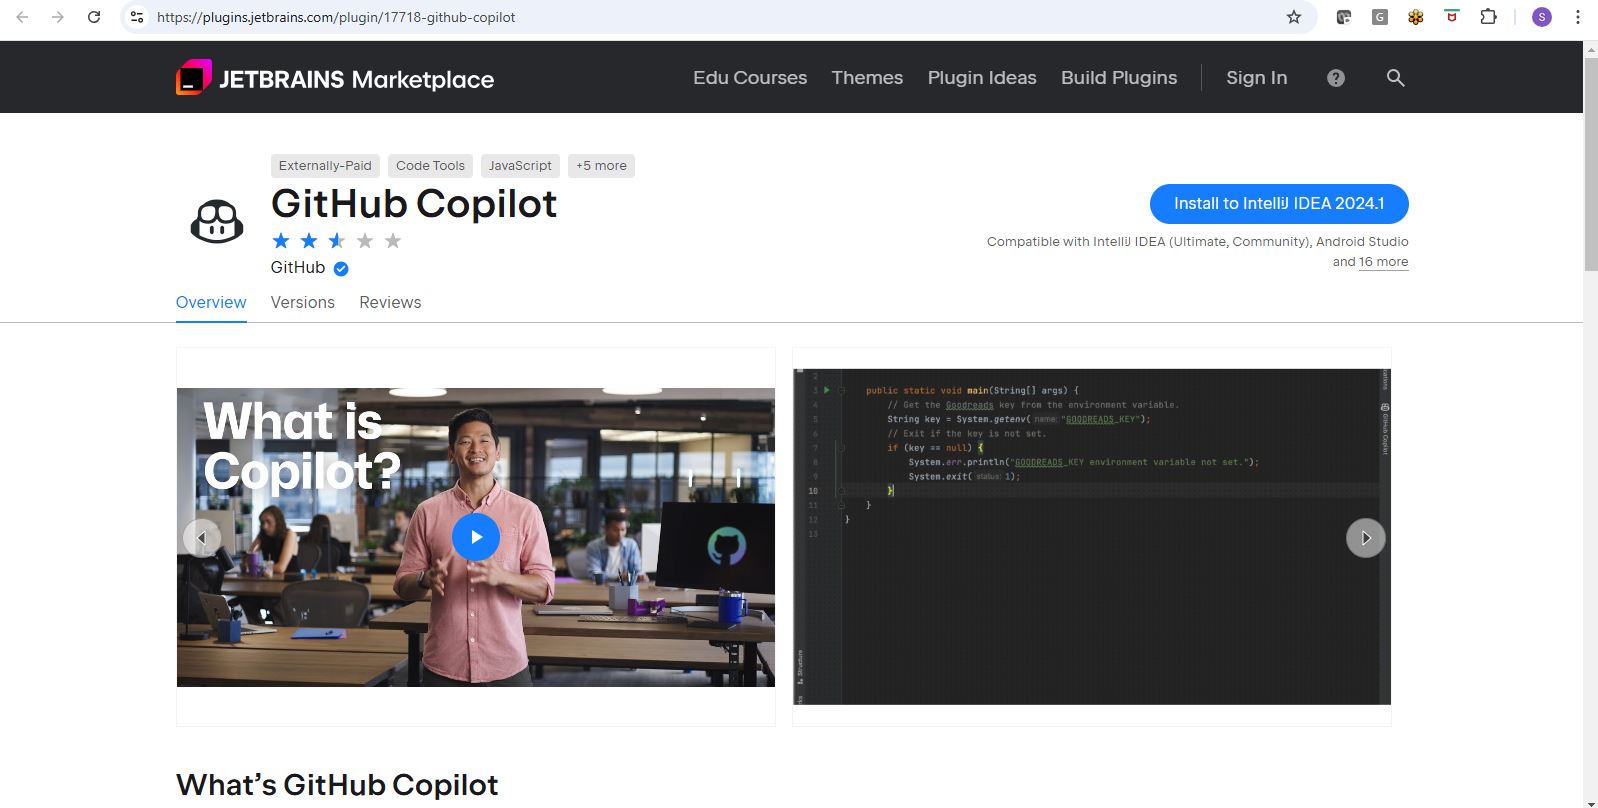Click the orange flower extension icon

coord(1416,17)
